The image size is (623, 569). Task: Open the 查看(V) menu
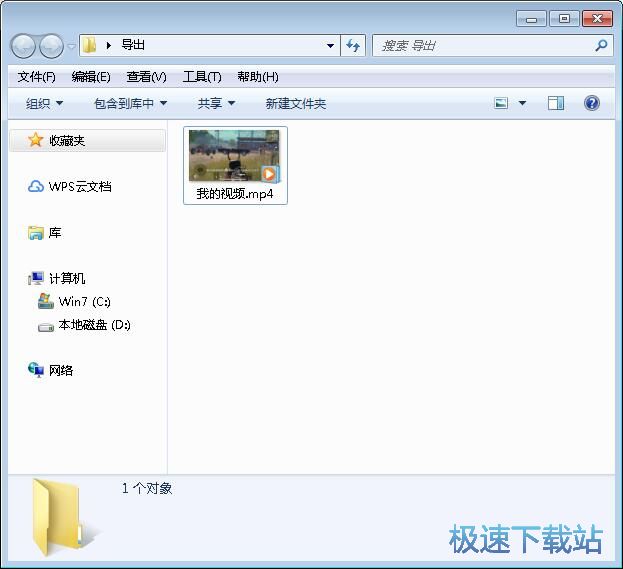[x=147, y=77]
